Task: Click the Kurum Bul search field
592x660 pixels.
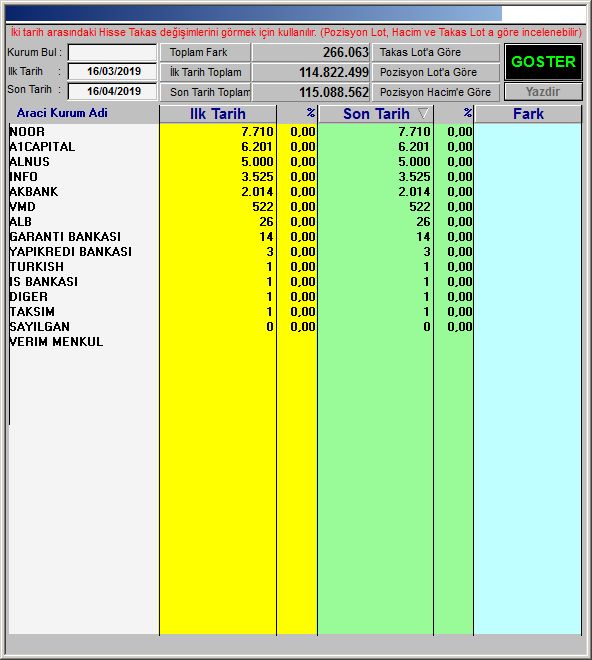Action: point(112,53)
